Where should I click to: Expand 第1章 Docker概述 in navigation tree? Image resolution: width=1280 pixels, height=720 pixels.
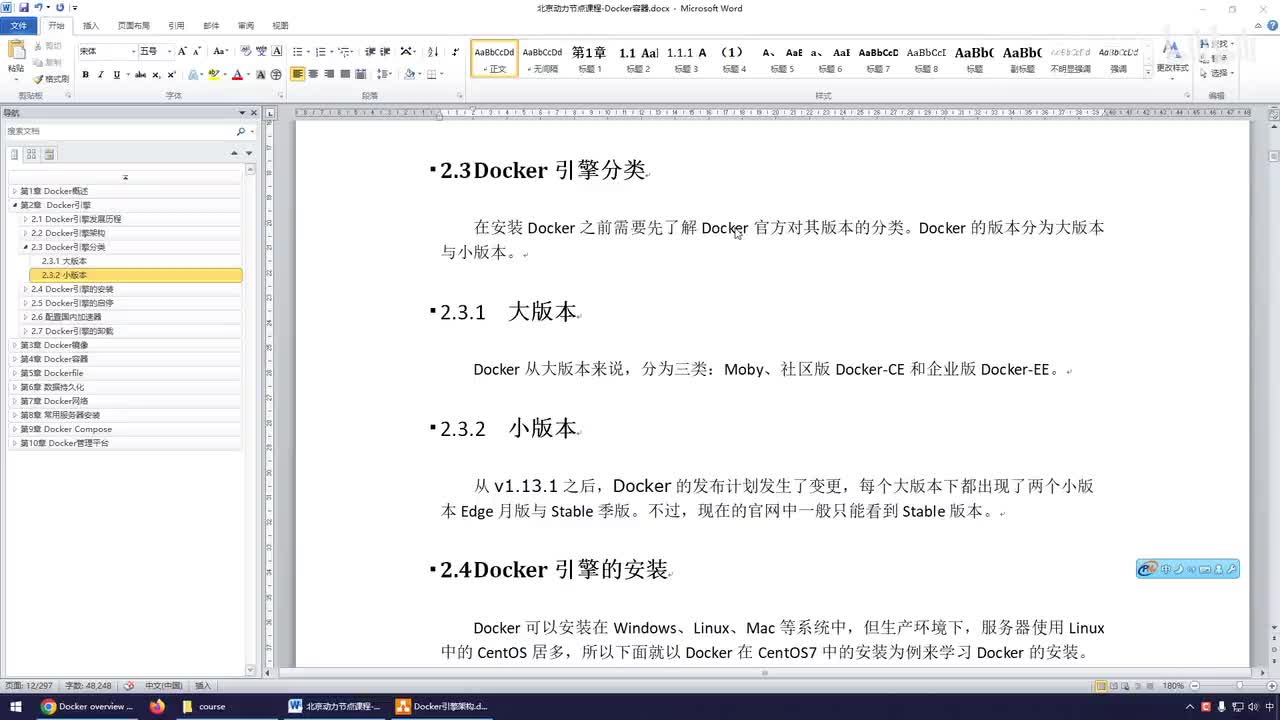[15, 191]
